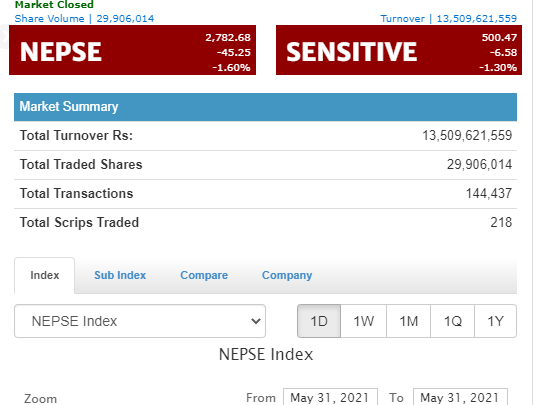This screenshot has width=554, height=405.
Task: Open the Compare tab
Action: [x=204, y=275]
